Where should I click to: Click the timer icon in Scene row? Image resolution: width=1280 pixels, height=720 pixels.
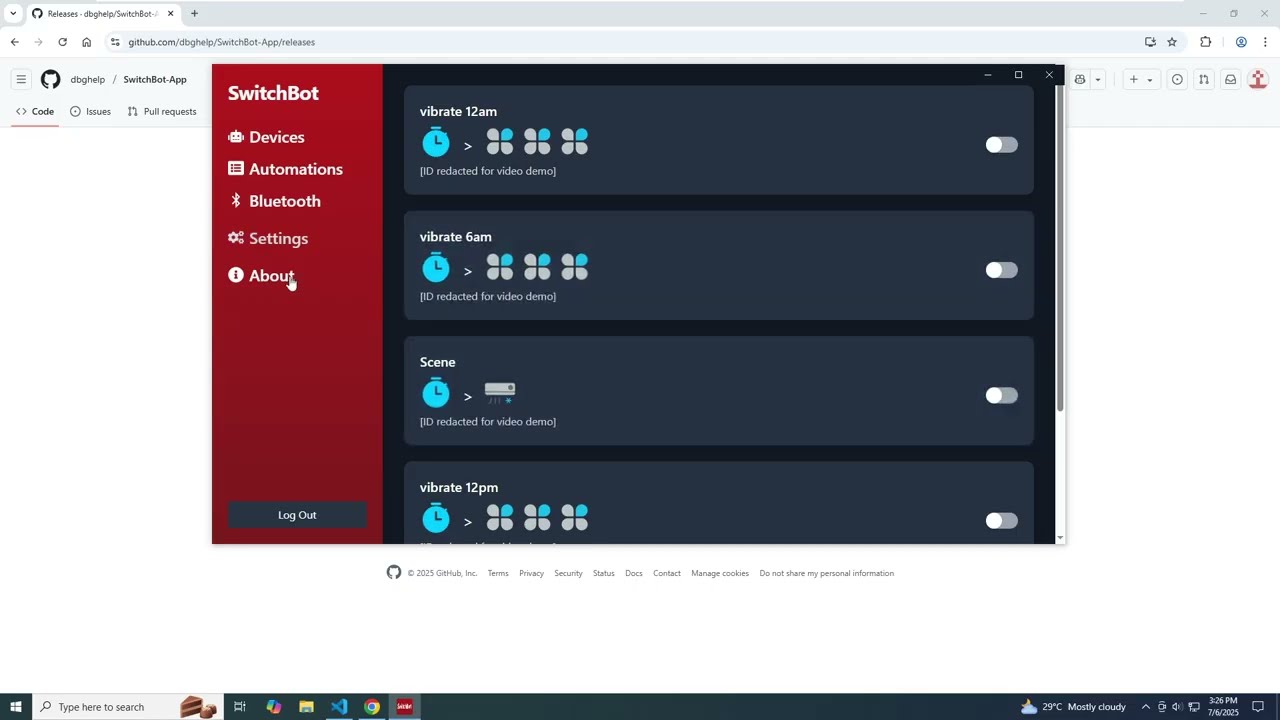click(436, 392)
